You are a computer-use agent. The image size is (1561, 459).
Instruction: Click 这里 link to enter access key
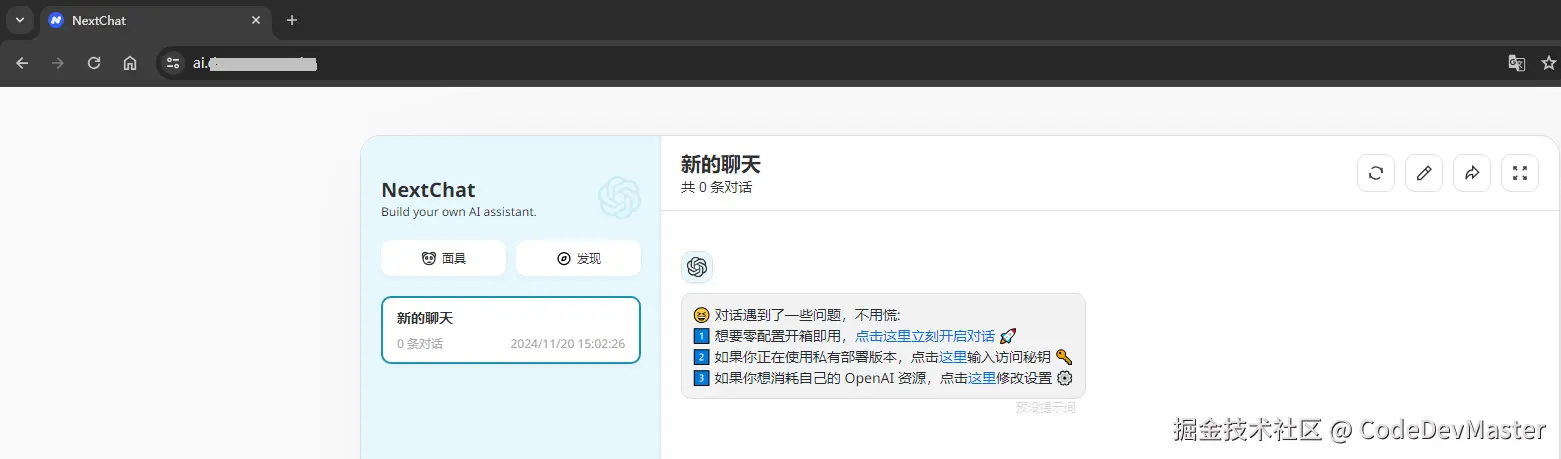click(x=953, y=357)
